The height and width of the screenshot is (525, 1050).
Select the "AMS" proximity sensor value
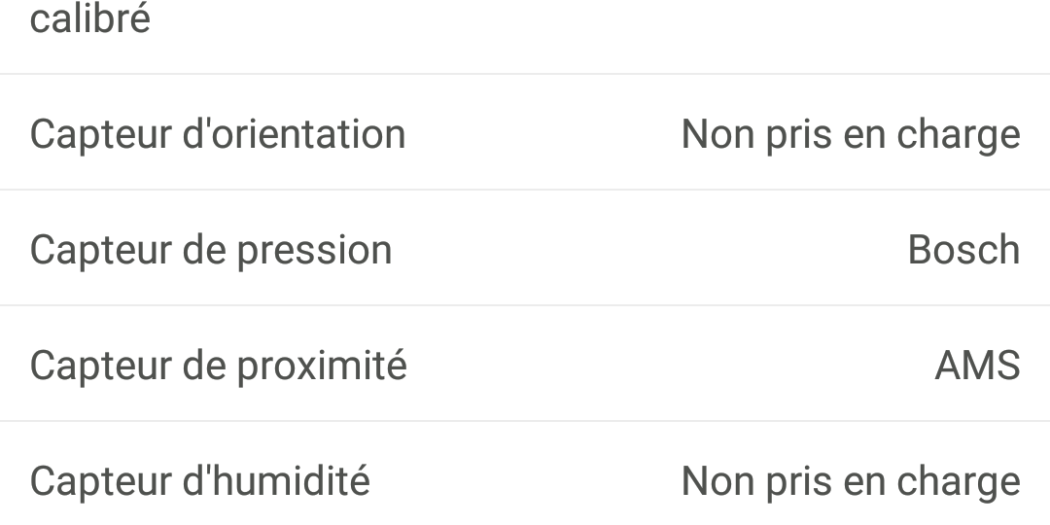pos(977,366)
